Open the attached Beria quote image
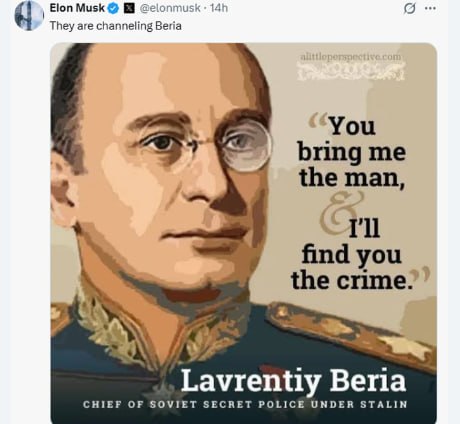Image resolution: width=460 pixels, height=424 pixels. [x=244, y=233]
